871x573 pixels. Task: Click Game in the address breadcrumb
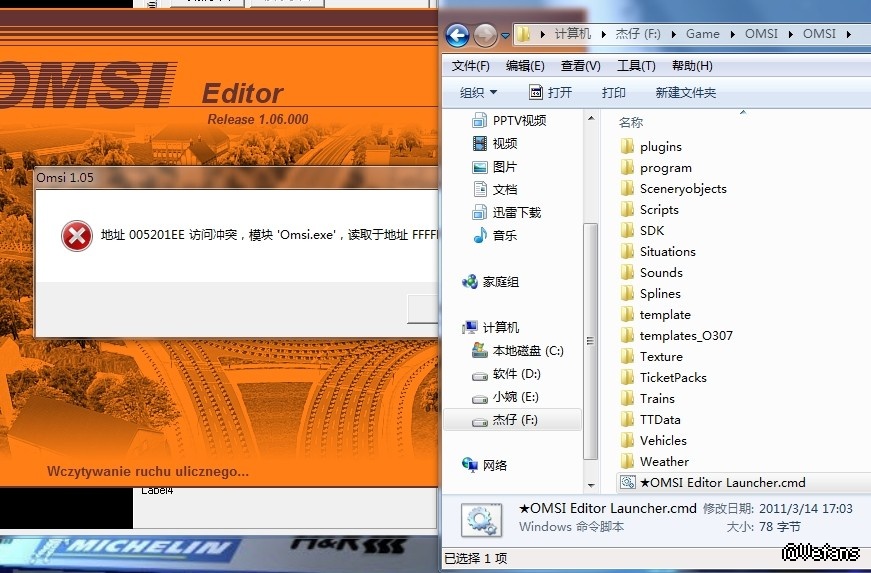click(702, 34)
